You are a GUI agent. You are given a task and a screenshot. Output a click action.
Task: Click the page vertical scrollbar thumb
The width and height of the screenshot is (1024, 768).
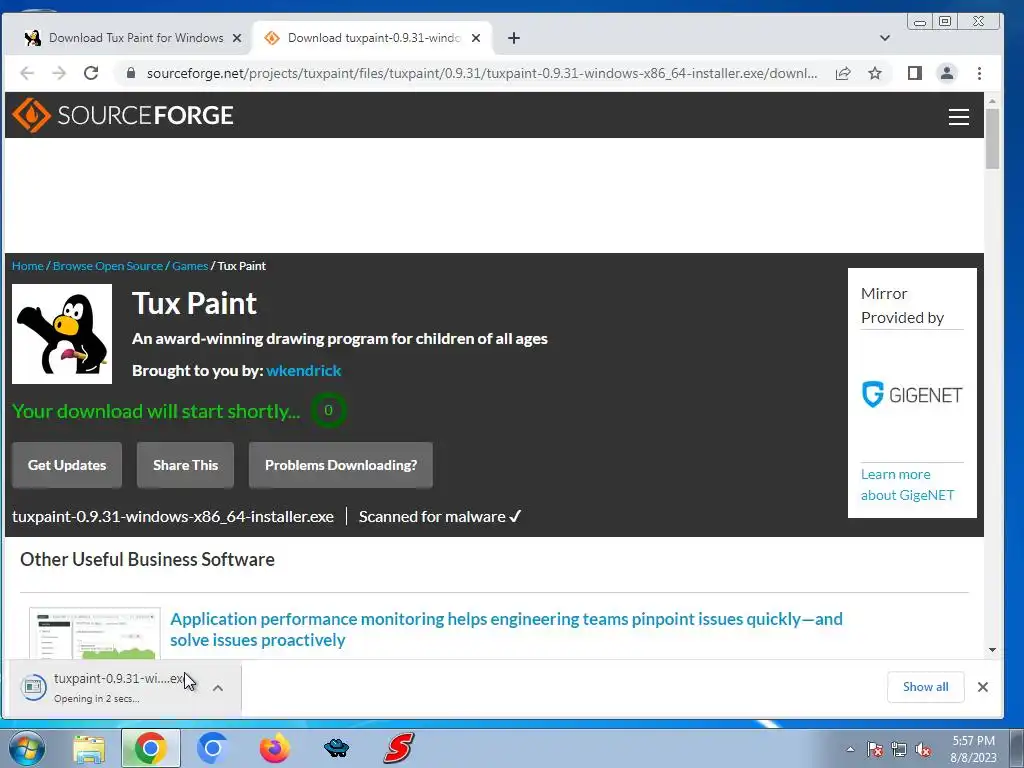tap(992, 138)
